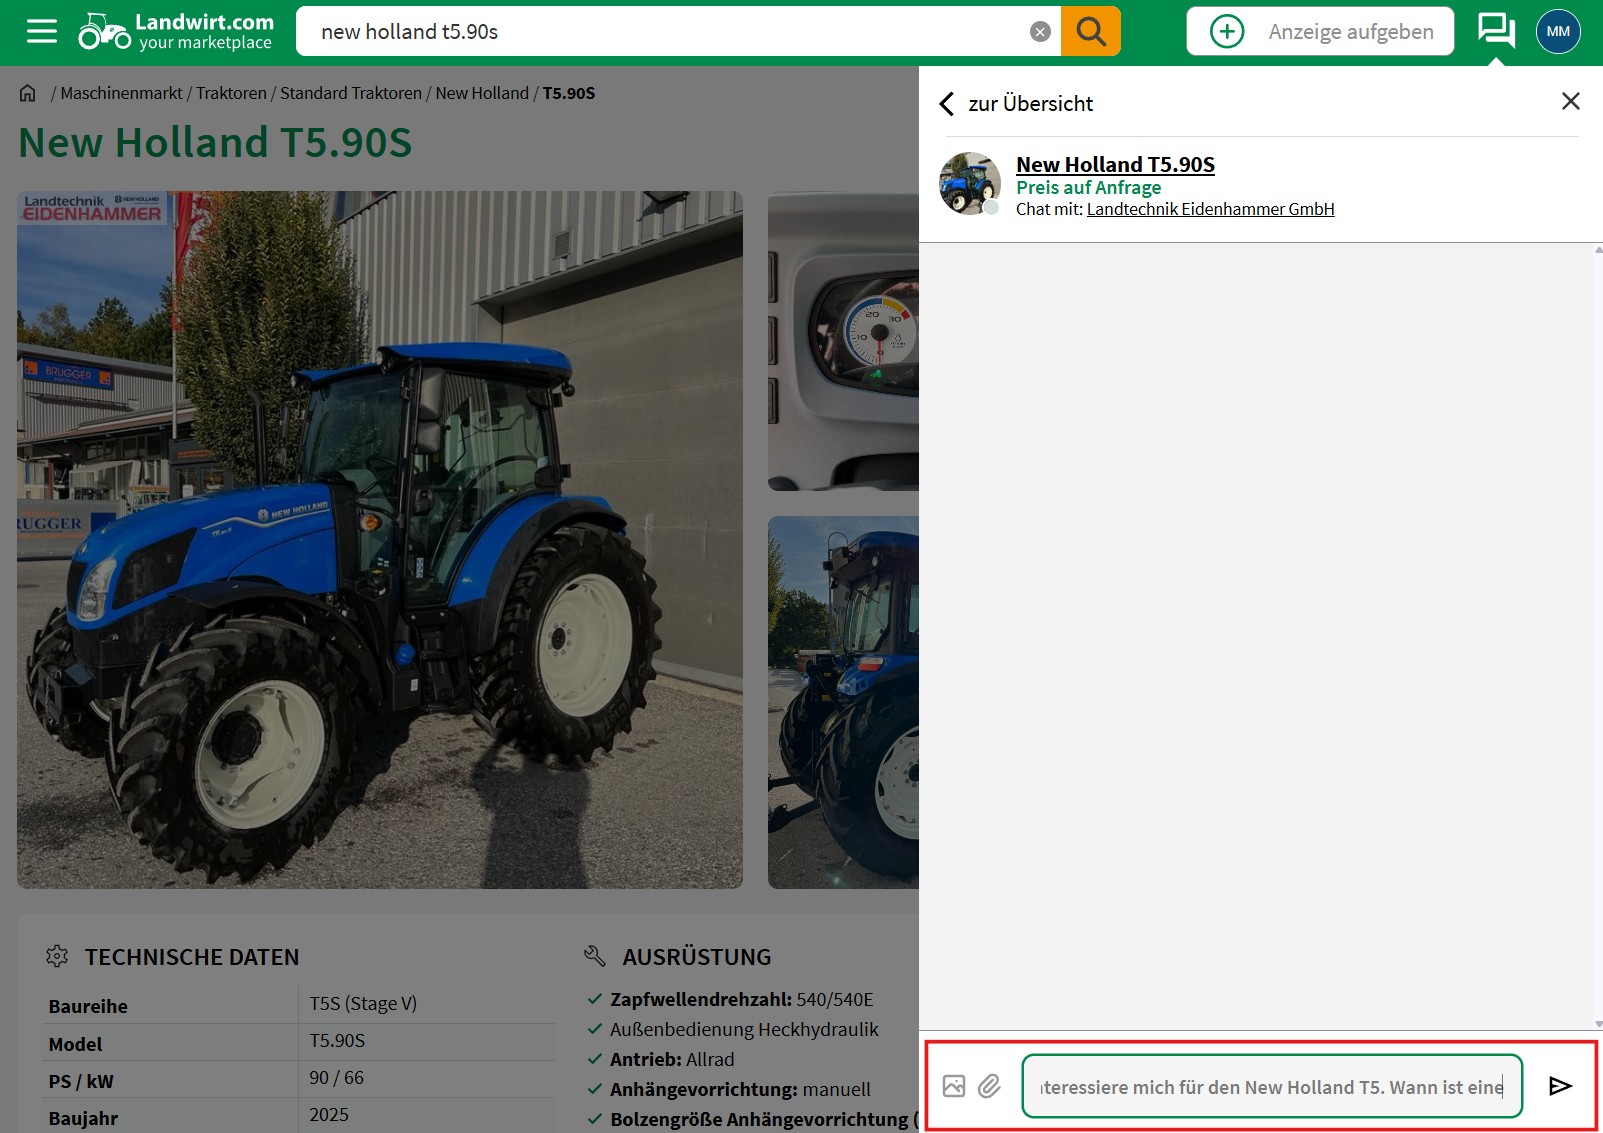Close the chat panel
Viewport: 1603px width, 1133px height.
pyautogui.click(x=1570, y=101)
